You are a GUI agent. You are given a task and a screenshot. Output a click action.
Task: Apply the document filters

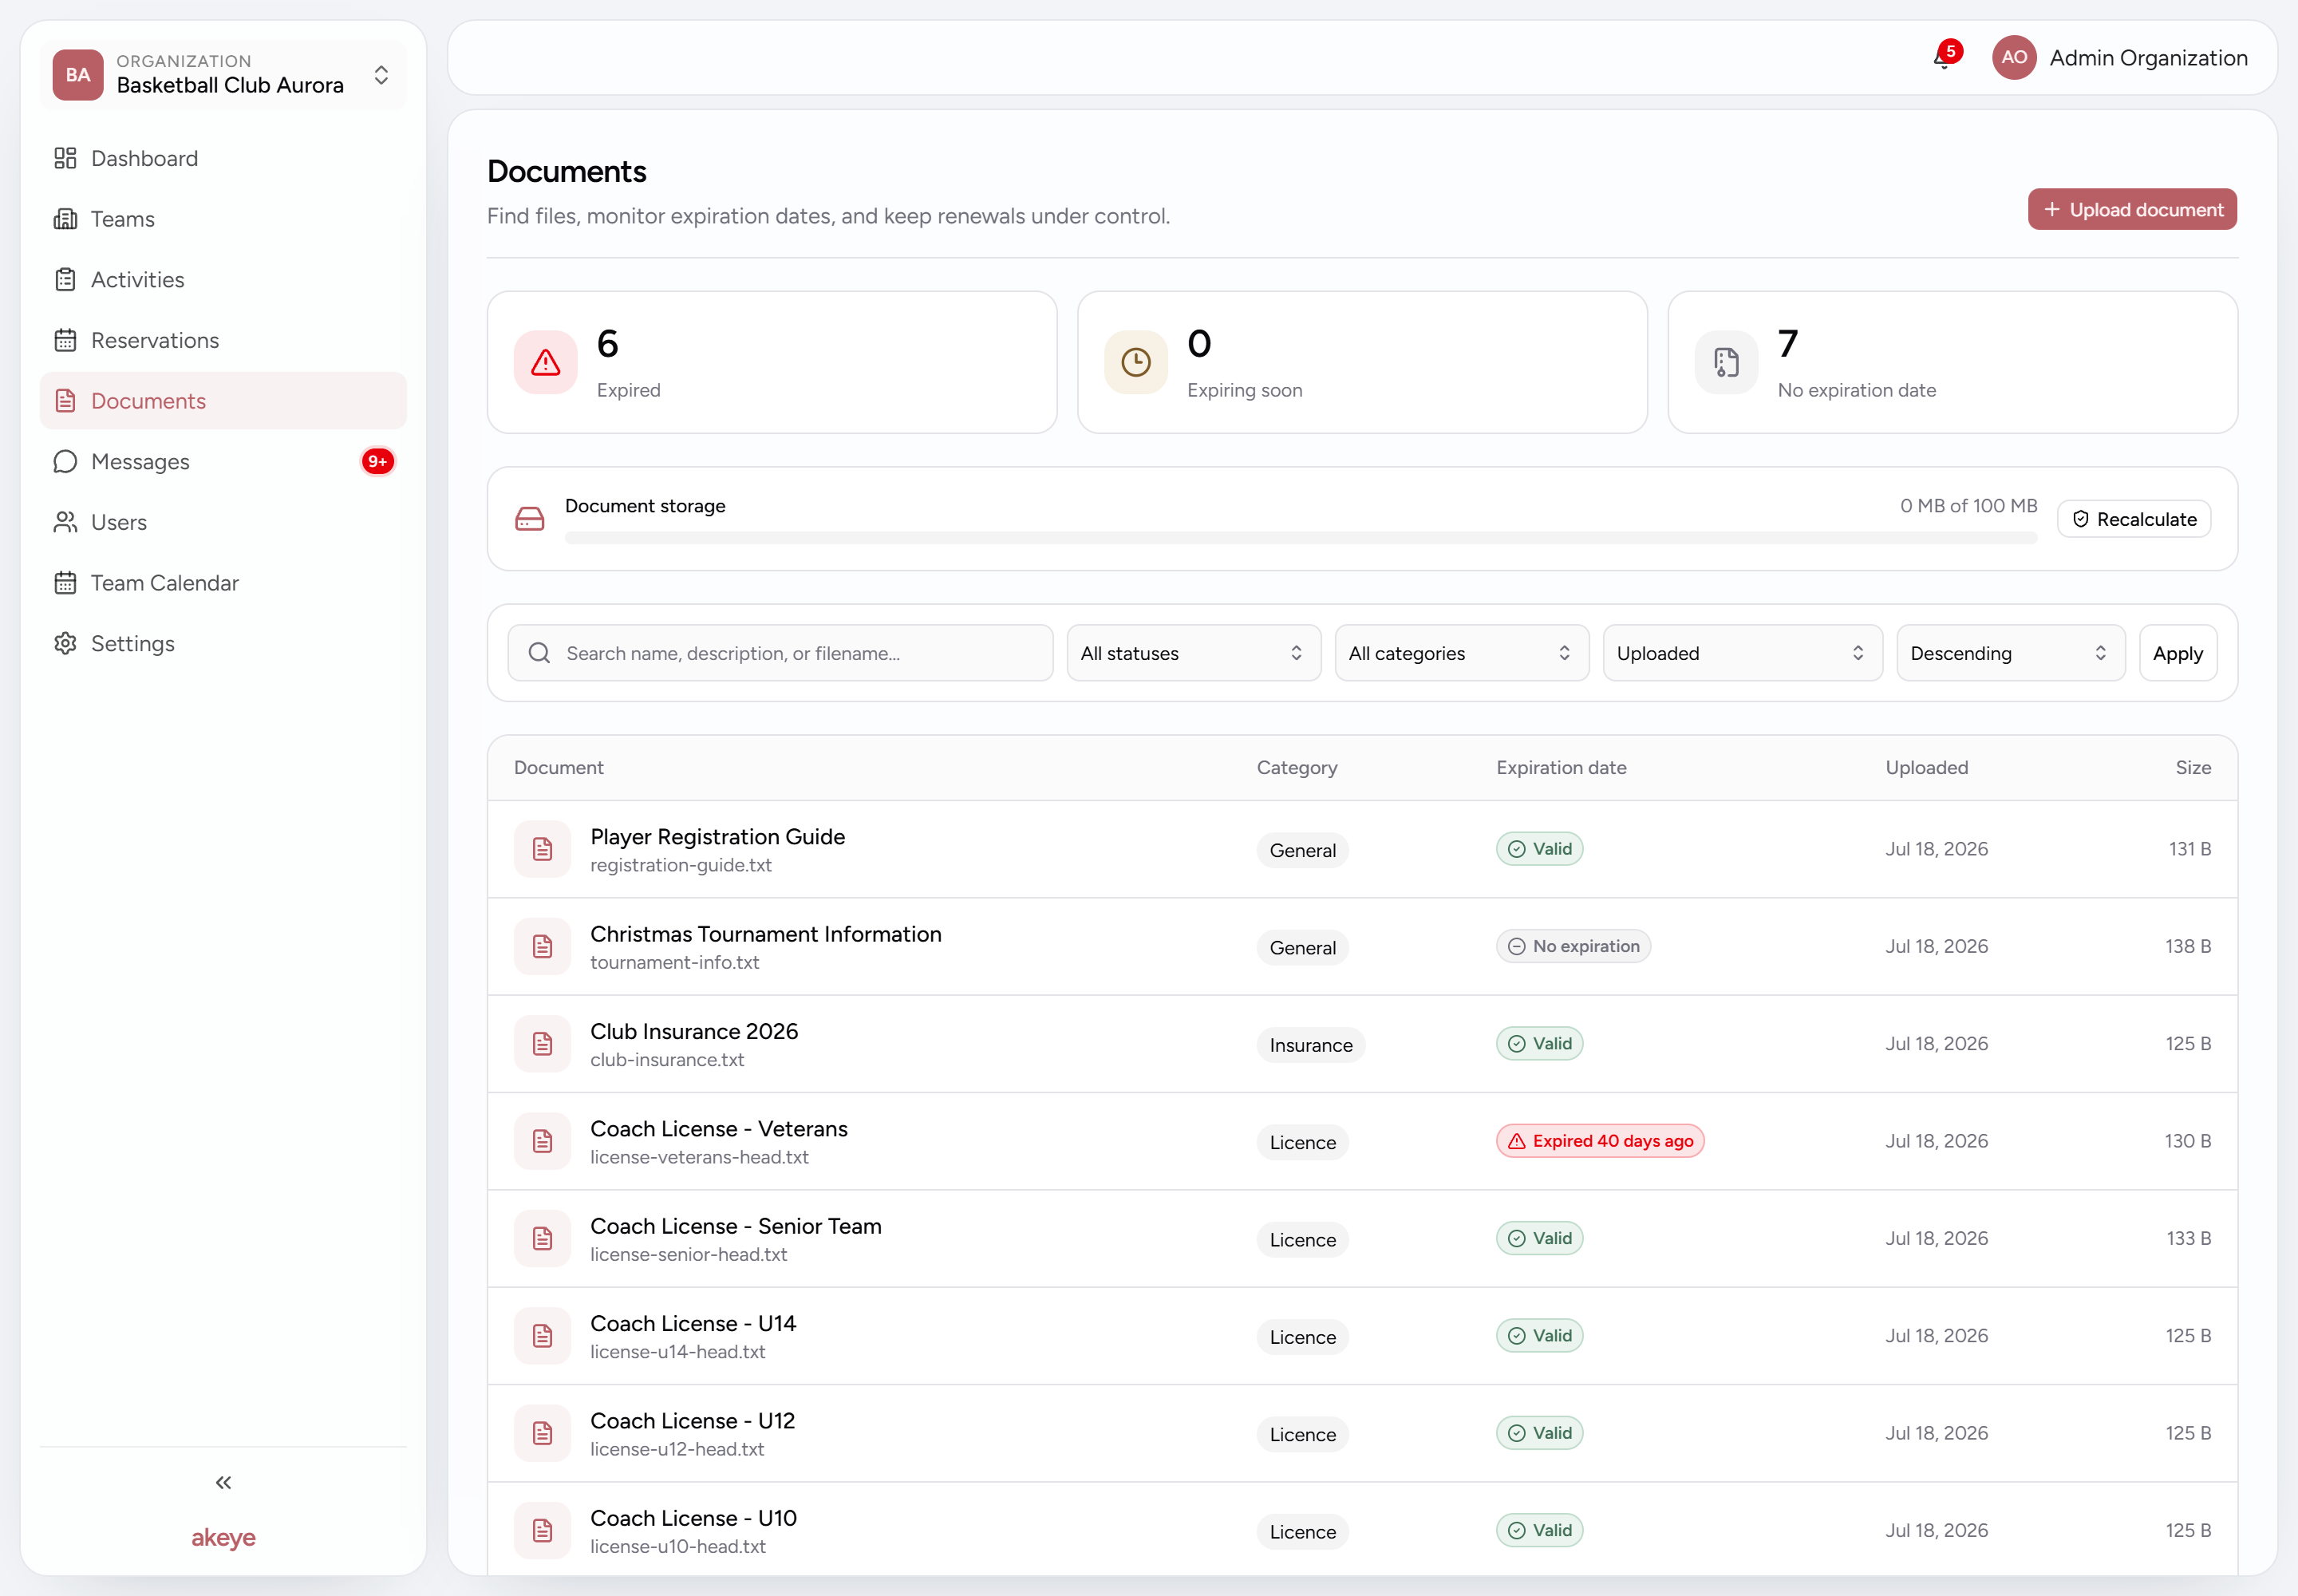click(2177, 653)
